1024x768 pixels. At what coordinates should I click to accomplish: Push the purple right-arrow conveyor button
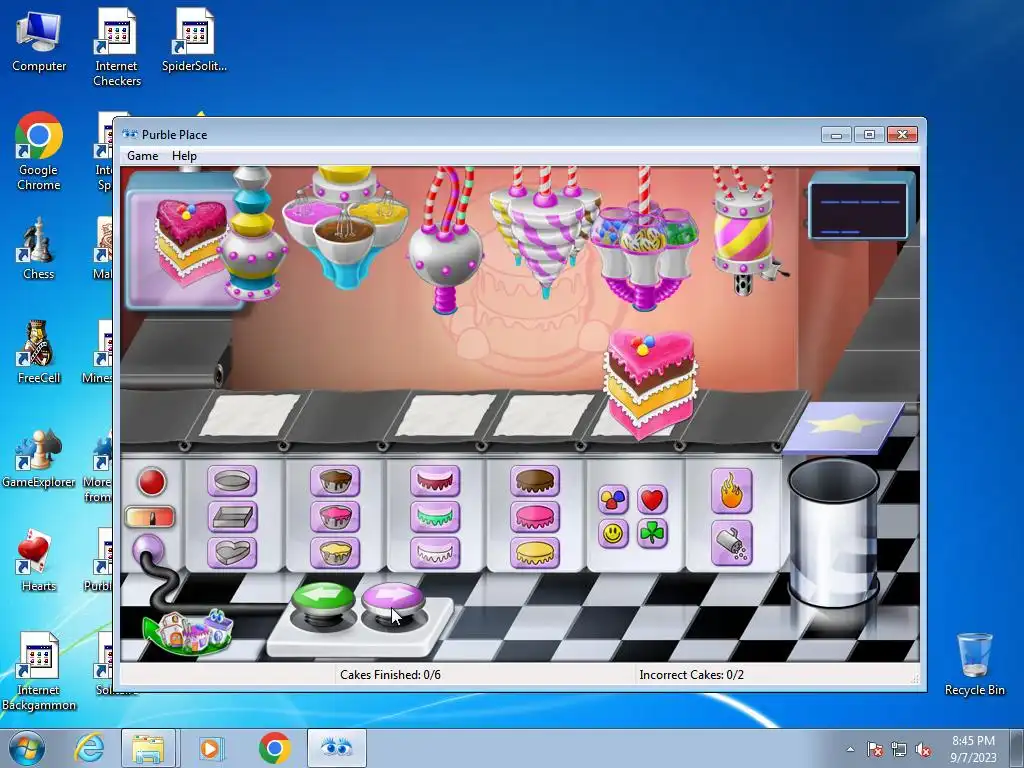click(392, 598)
